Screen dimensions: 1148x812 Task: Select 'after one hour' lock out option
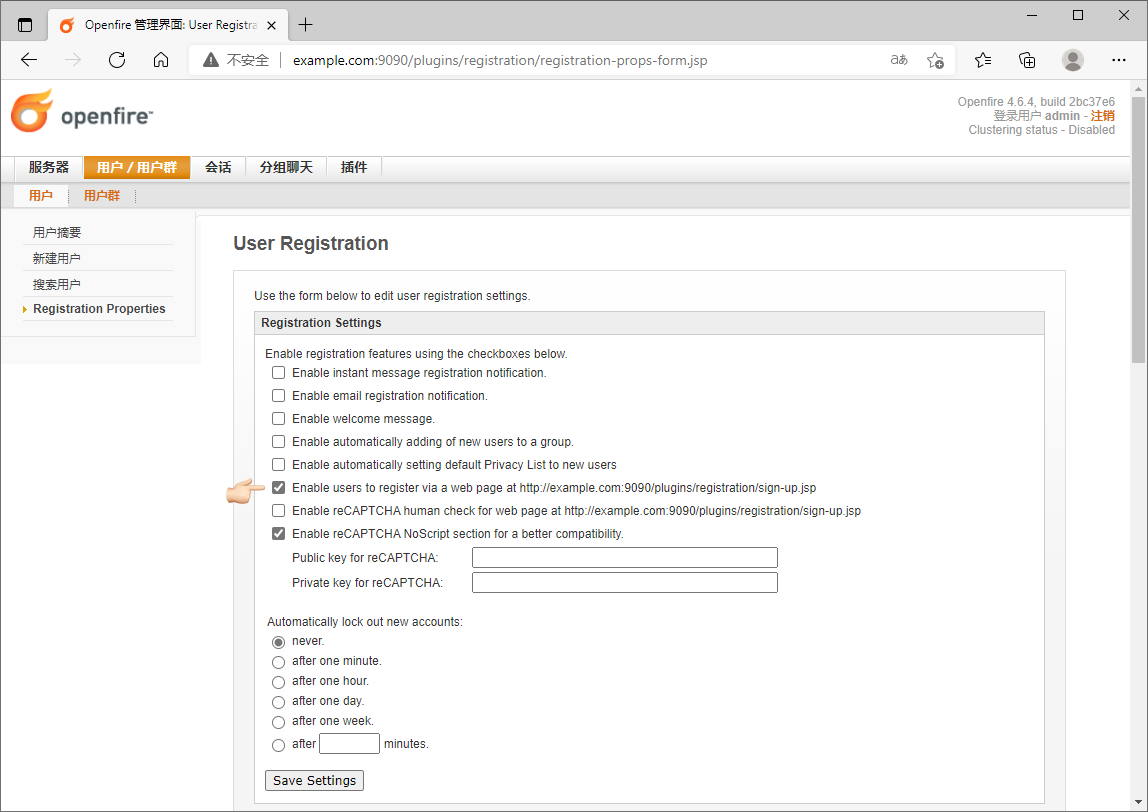coord(278,682)
